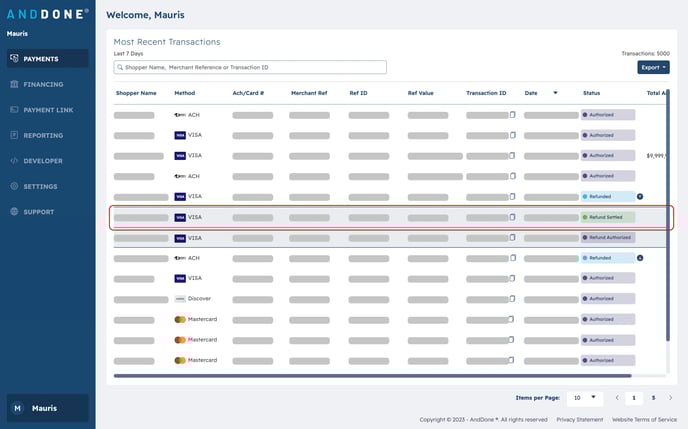Copy transaction ID in the Discover row
688x429 pixels.
(x=513, y=299)
